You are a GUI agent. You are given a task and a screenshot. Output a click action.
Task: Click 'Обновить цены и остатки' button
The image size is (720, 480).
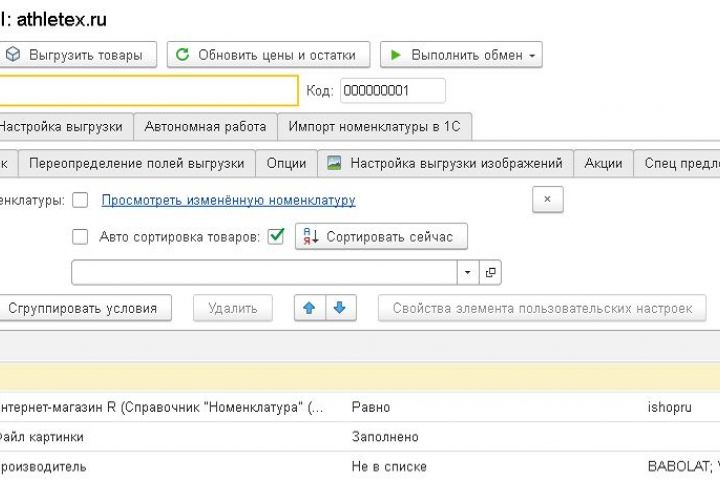pyautogui.click(x=268, y=55)
